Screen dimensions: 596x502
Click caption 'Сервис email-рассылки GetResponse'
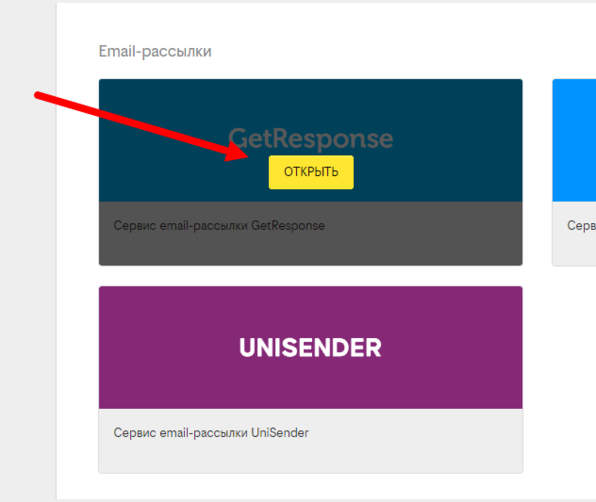point(219,225)
